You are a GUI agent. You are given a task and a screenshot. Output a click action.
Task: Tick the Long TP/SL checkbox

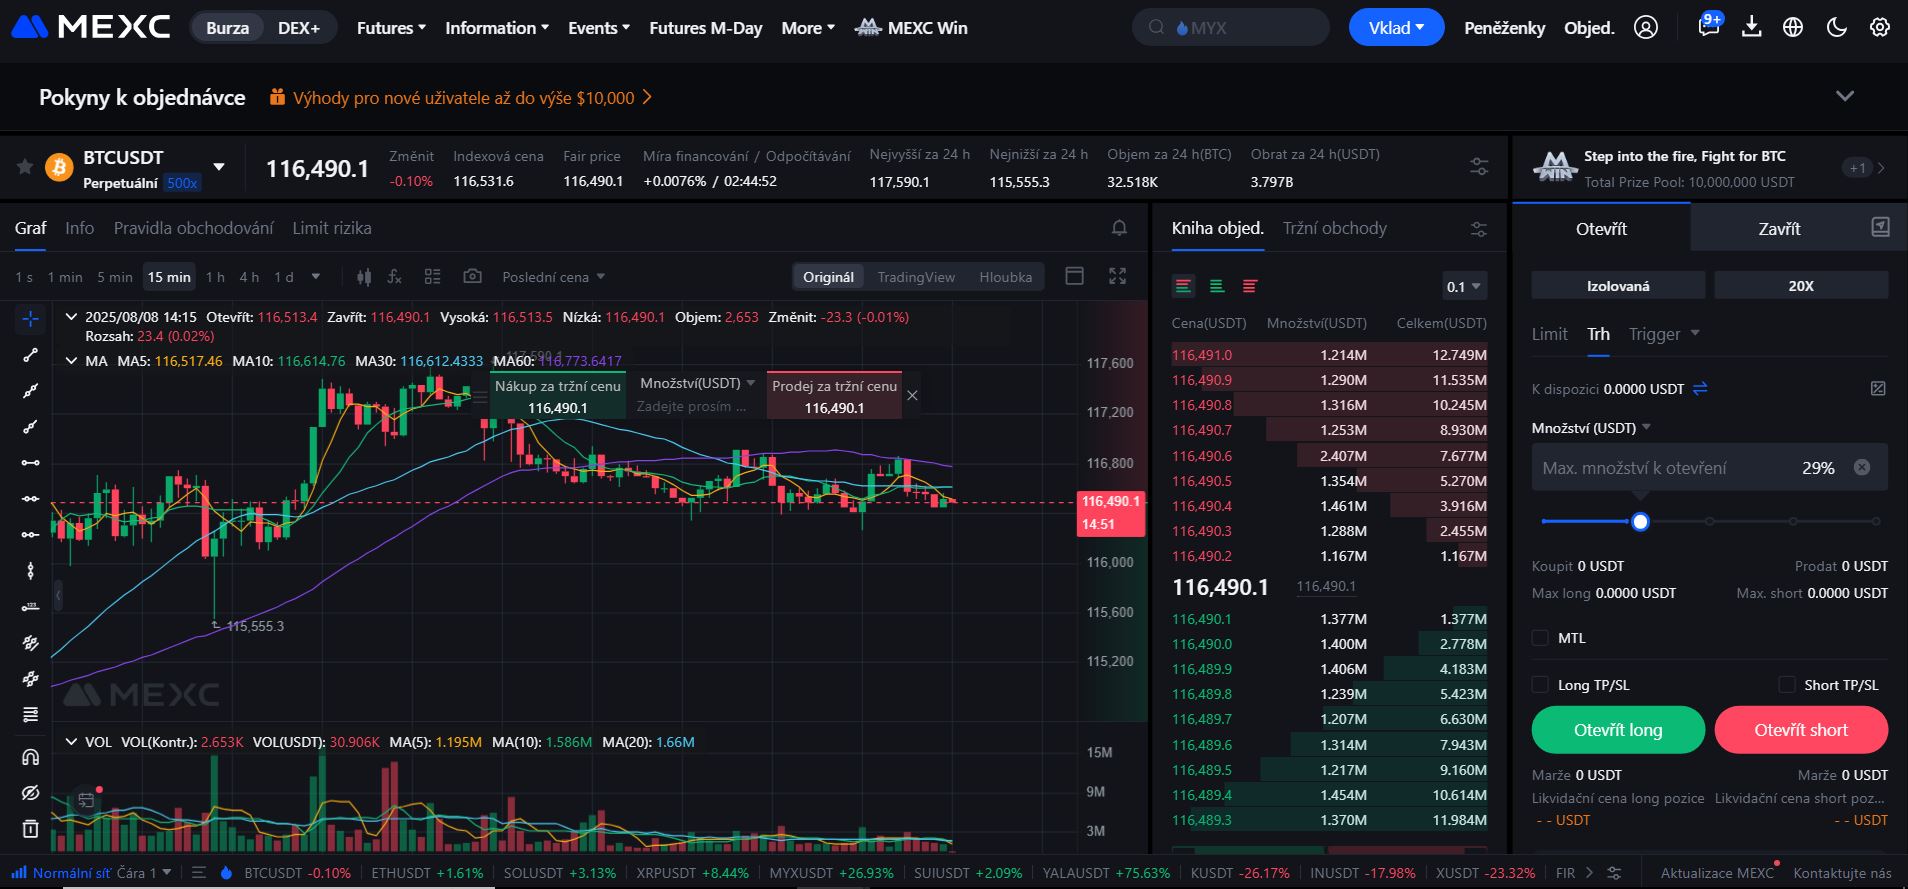[1540, 685]
